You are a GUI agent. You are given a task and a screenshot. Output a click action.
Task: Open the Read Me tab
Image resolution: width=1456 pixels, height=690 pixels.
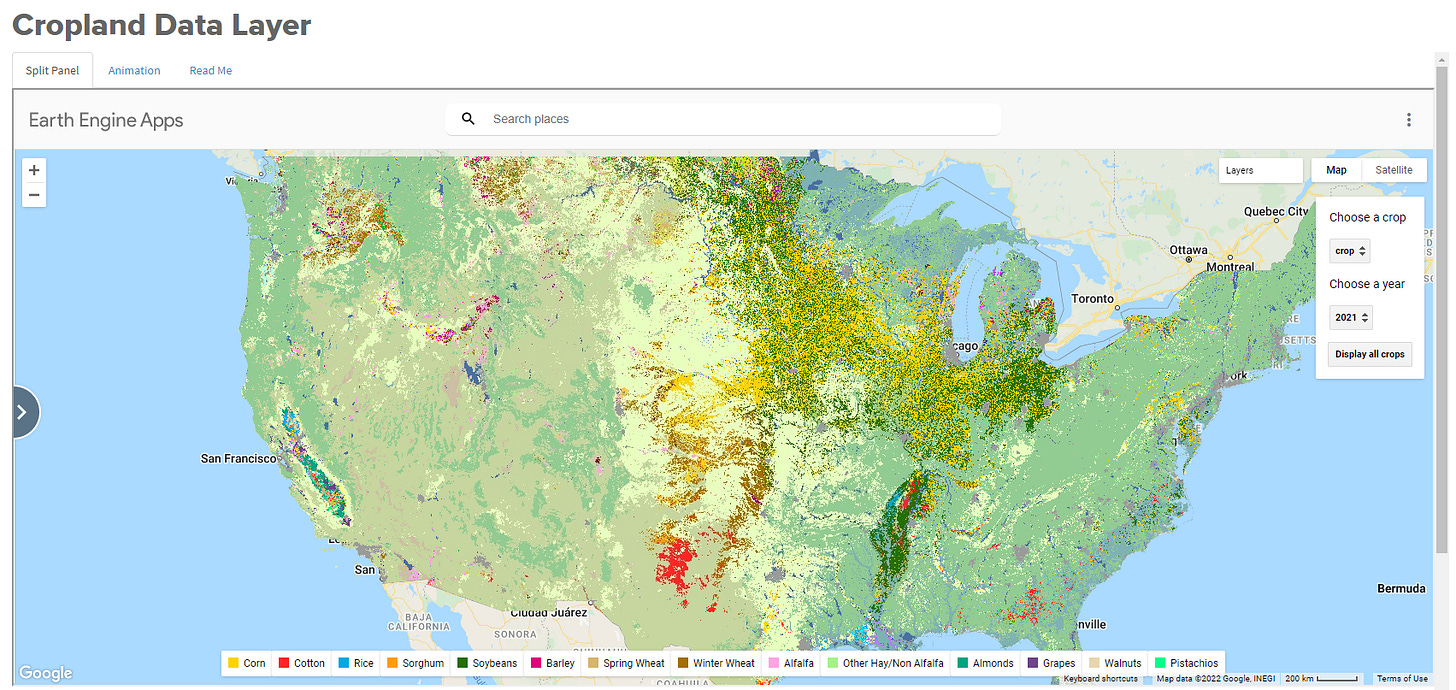tap(211, 70)
